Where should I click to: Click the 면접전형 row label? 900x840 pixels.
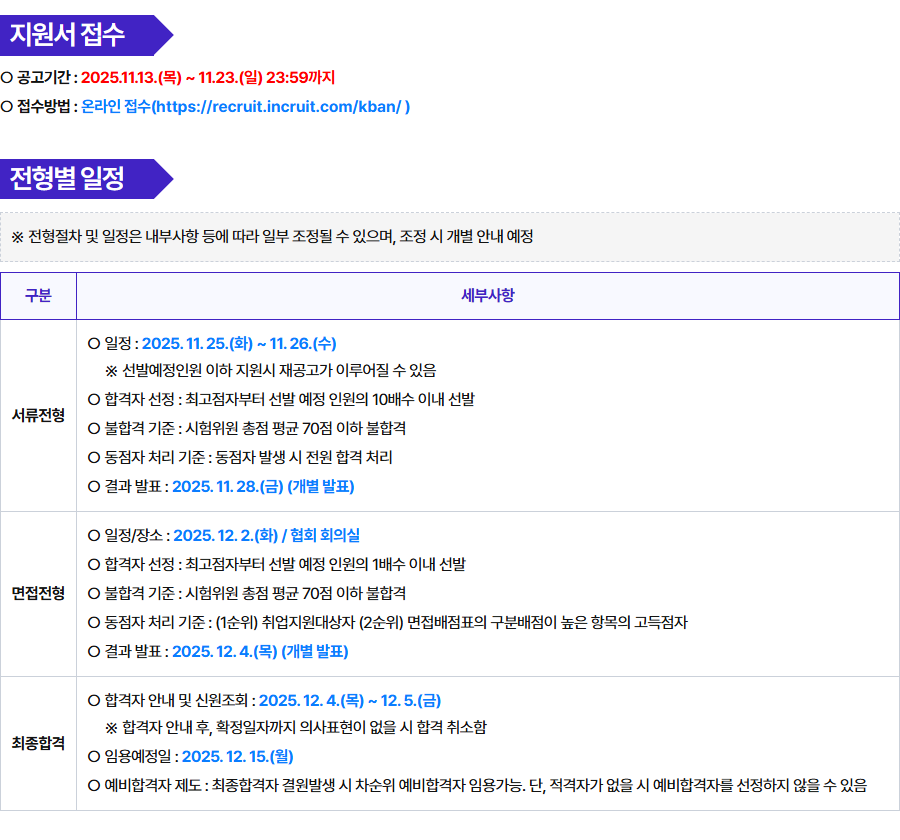38,593
